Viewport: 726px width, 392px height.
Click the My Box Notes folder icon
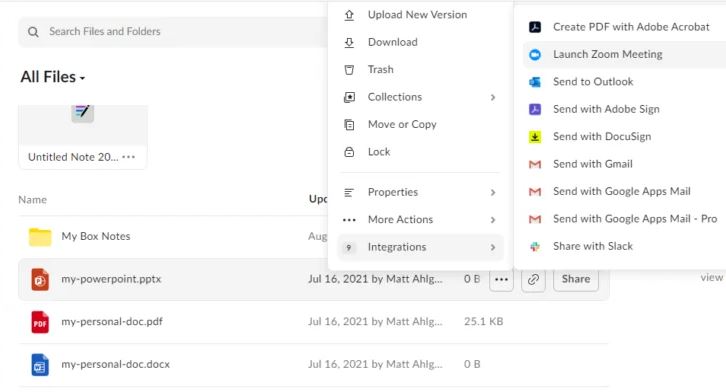point(40,237)
